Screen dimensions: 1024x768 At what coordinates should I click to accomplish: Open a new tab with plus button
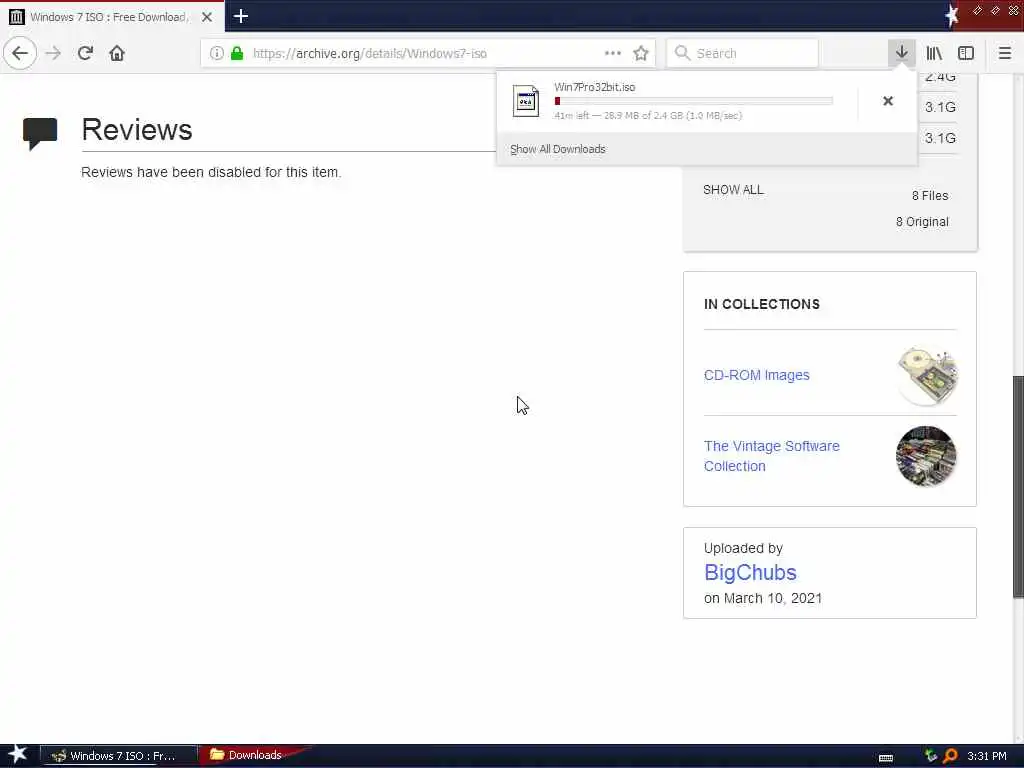click(240, 16)
